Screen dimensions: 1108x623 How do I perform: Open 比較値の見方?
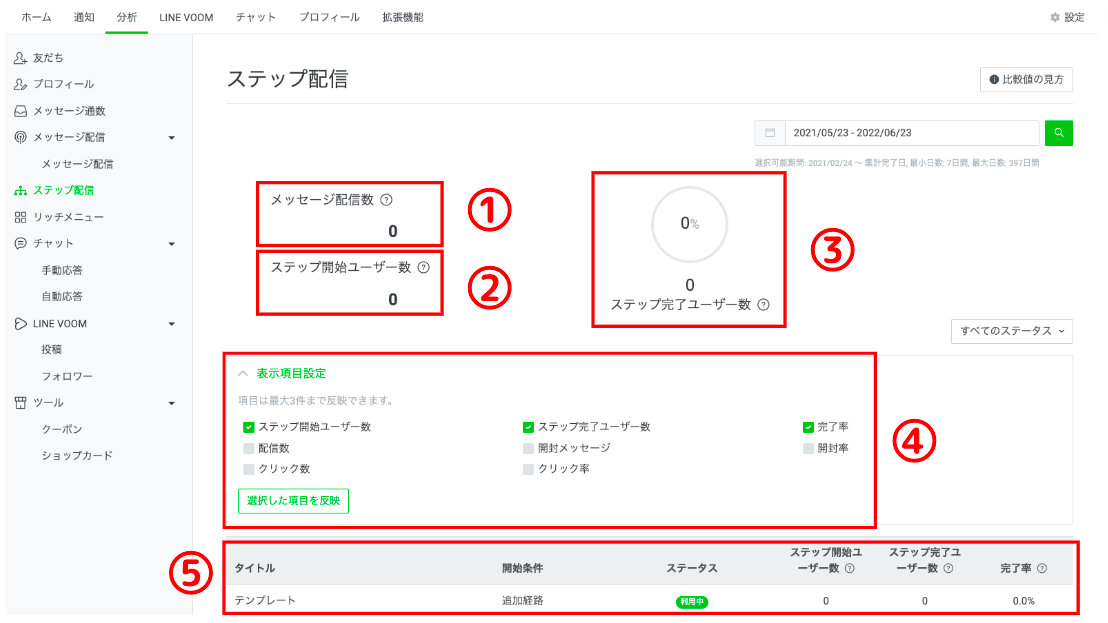[1027, 79]
